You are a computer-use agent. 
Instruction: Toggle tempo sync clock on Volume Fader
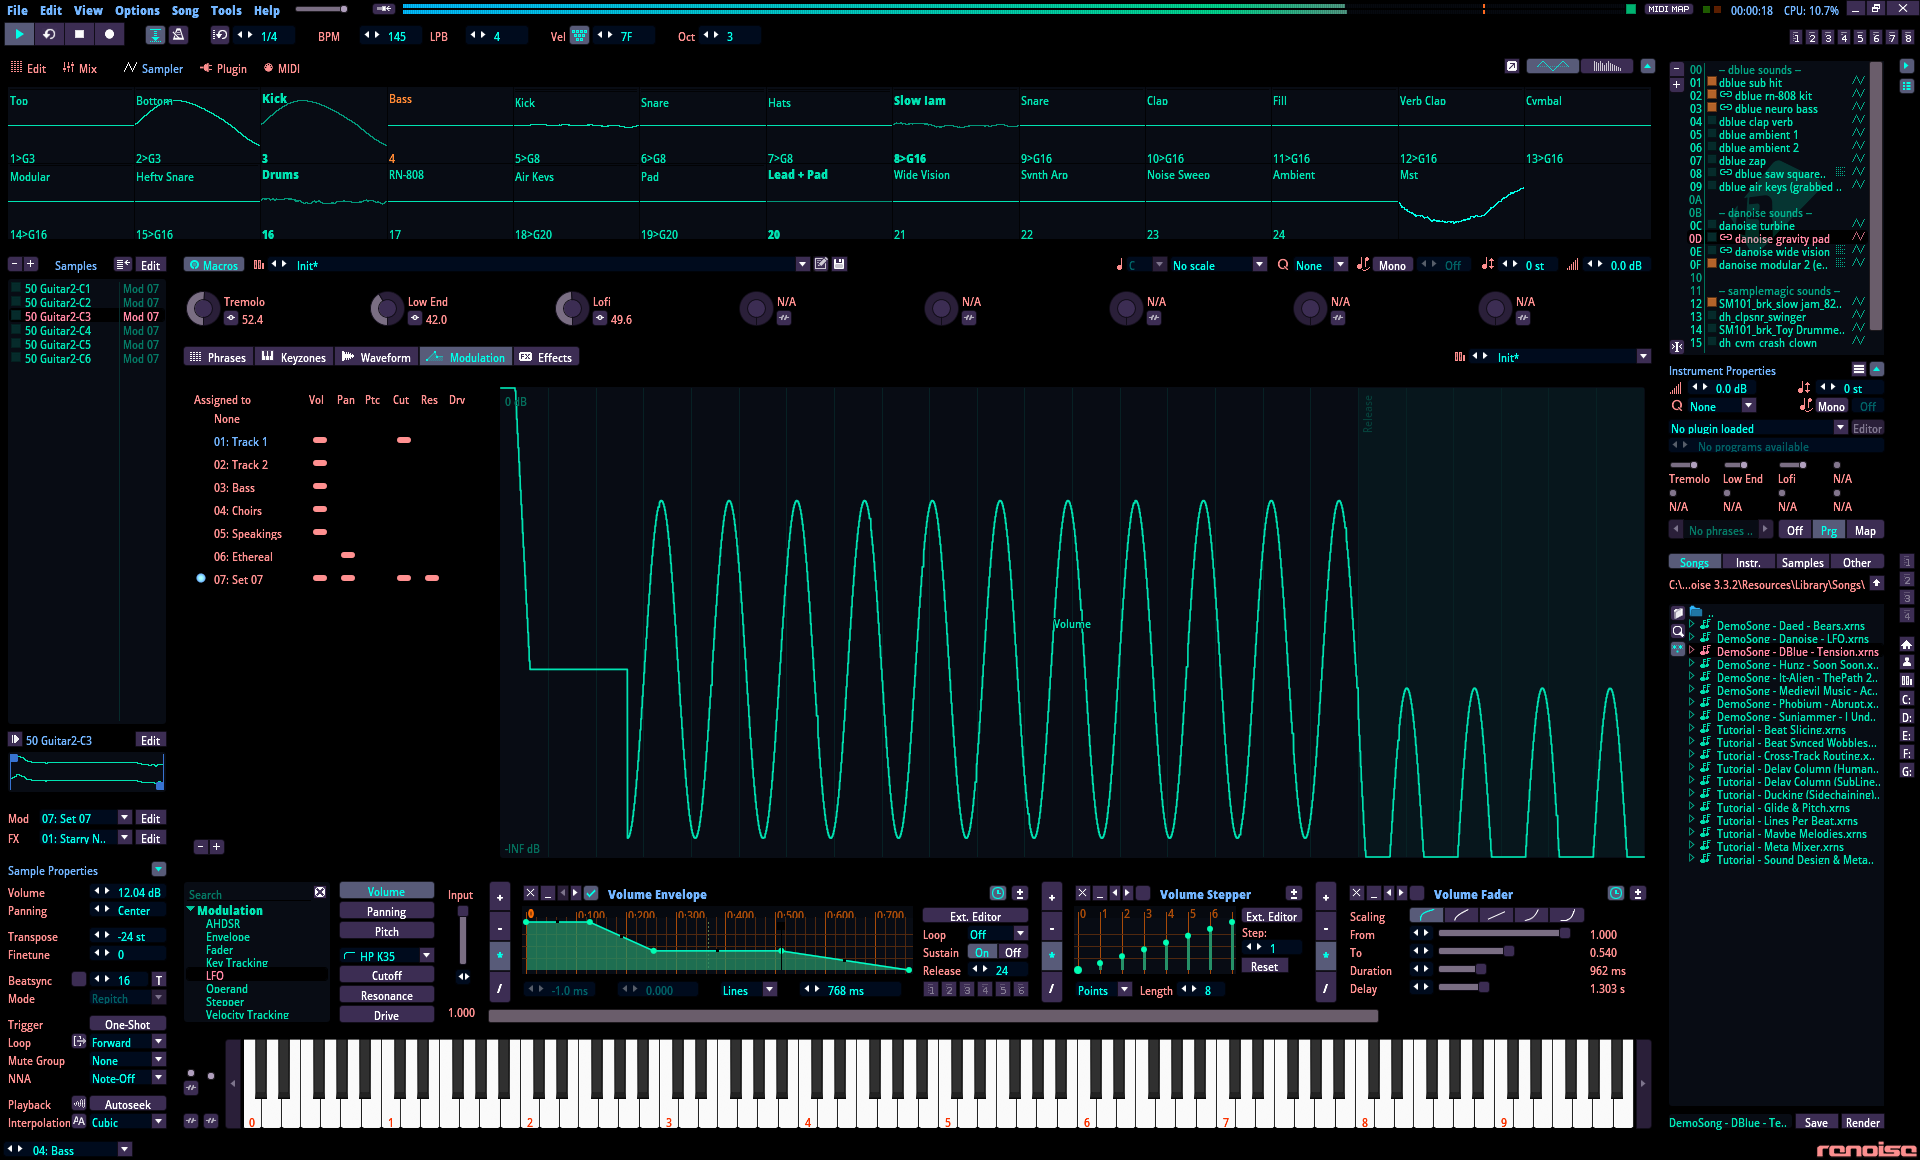[x=1615, y=893]
